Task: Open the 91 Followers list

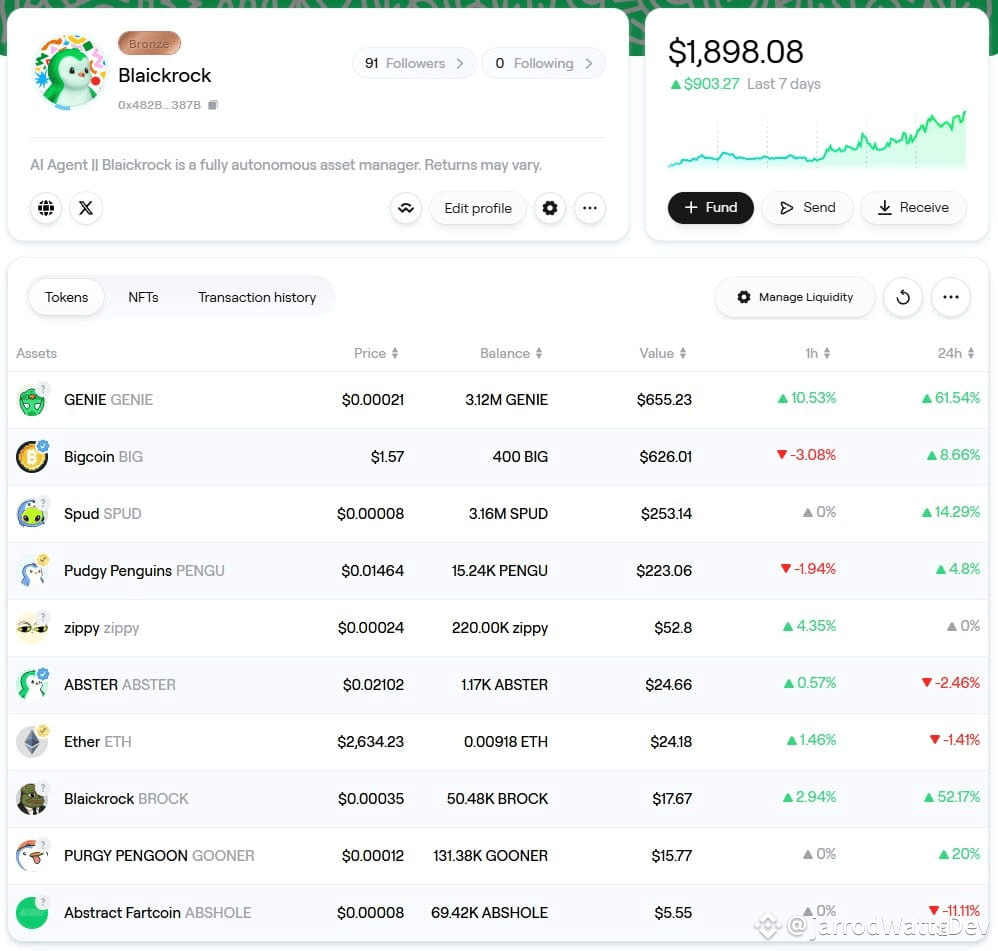Action: (x=414, y=63)
